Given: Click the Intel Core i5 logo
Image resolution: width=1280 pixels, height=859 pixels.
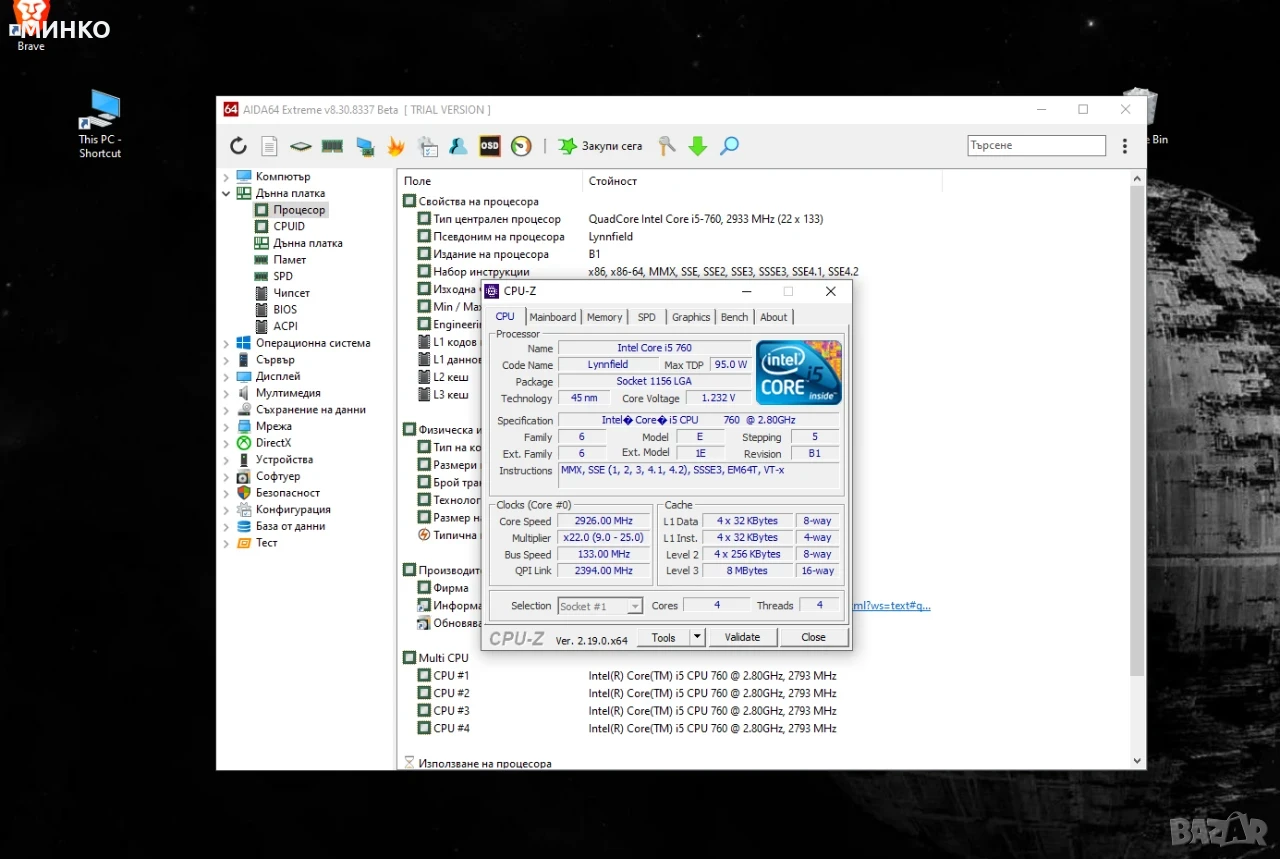Looking at the screenshot, I should click(x=799, y=372).
